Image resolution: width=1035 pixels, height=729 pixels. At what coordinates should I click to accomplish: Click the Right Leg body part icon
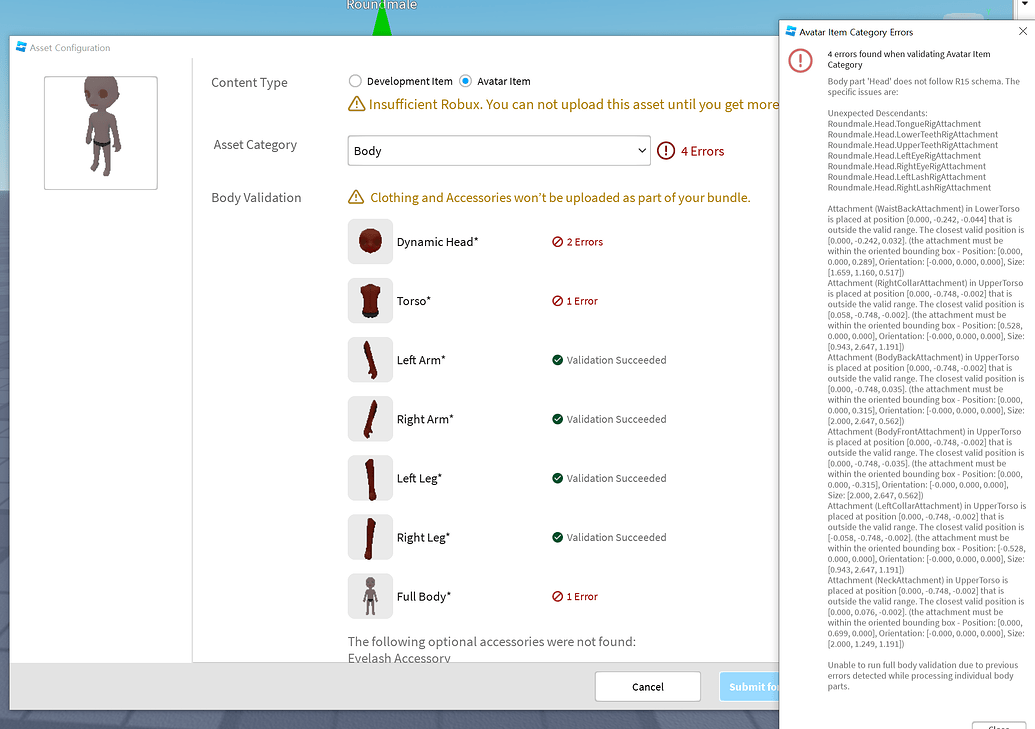tap(370, 537)
